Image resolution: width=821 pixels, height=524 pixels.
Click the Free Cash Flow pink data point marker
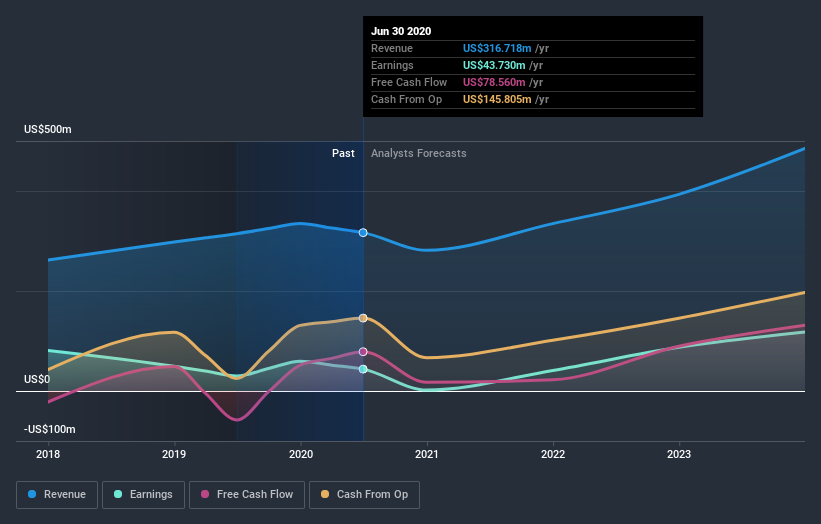coord(363,352)
